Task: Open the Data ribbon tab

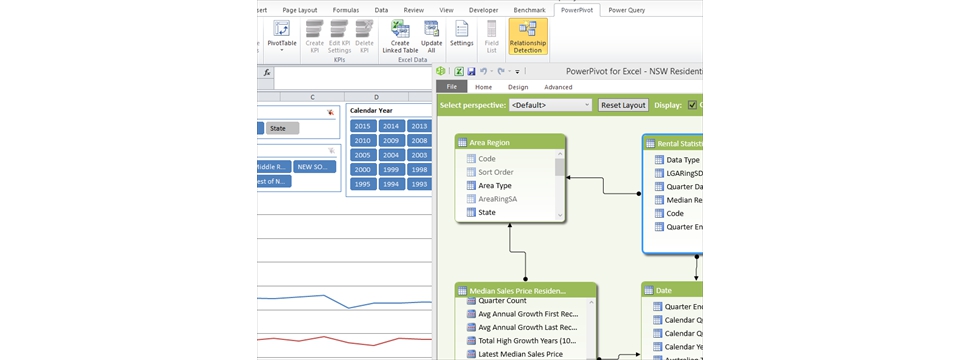Action: coord(381,10)
